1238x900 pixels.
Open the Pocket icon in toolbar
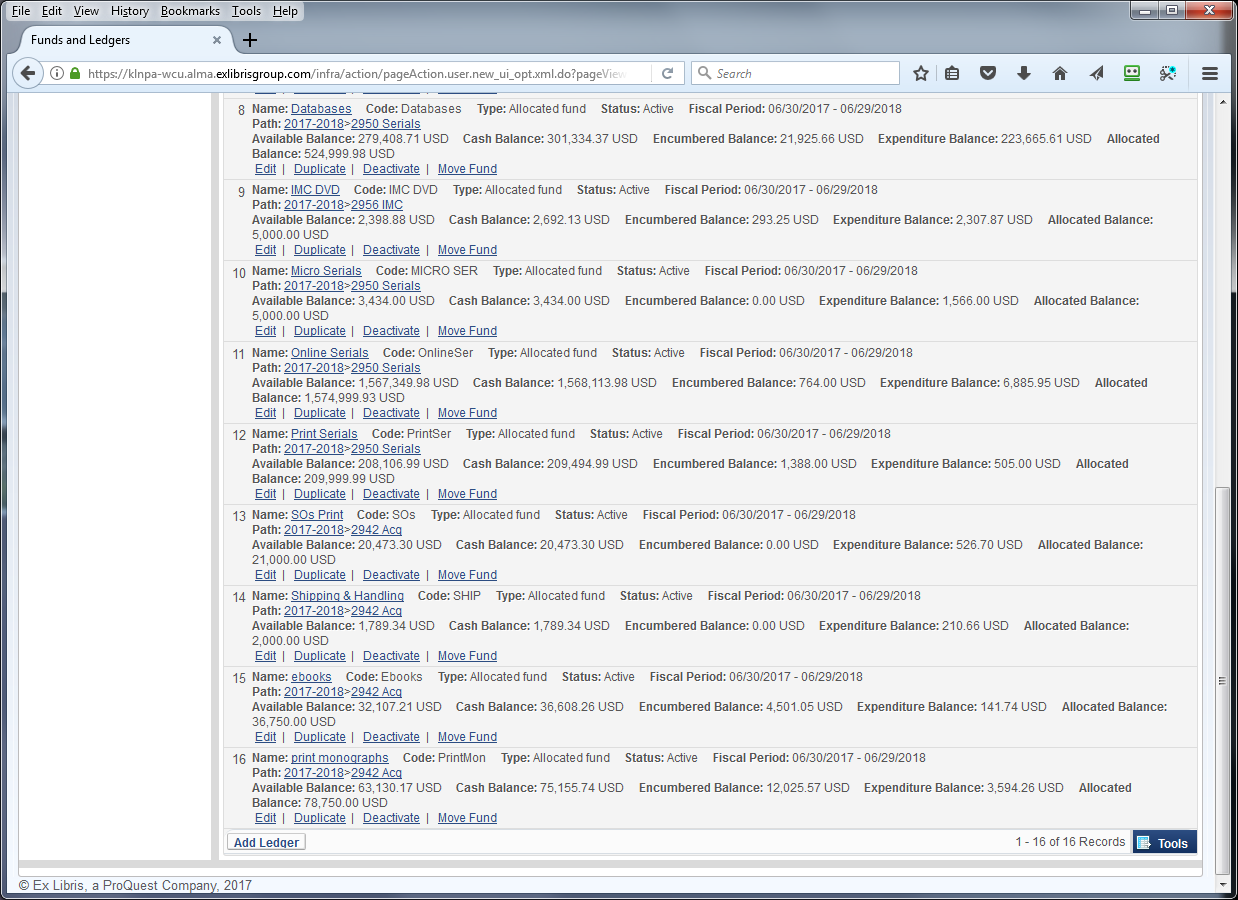point(988,73)
